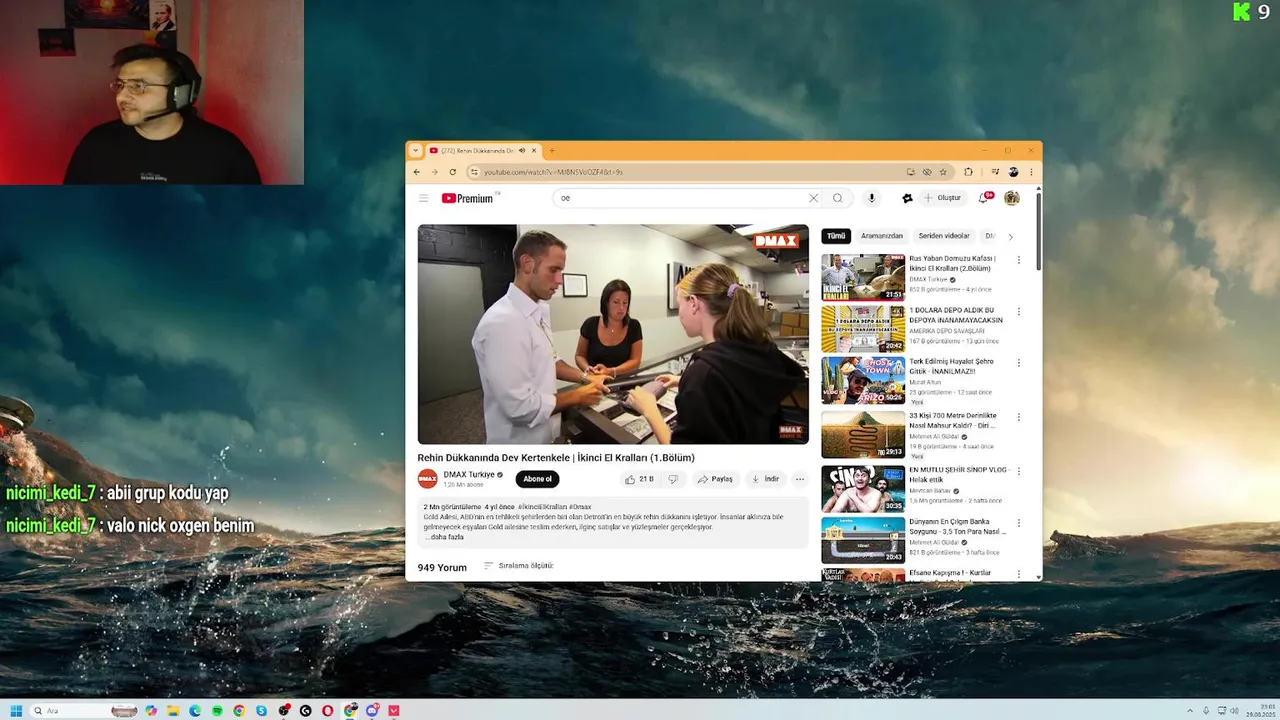Show hidden system tray icons chevron
The image size is (1280, 720).
tap(1189, 711)
